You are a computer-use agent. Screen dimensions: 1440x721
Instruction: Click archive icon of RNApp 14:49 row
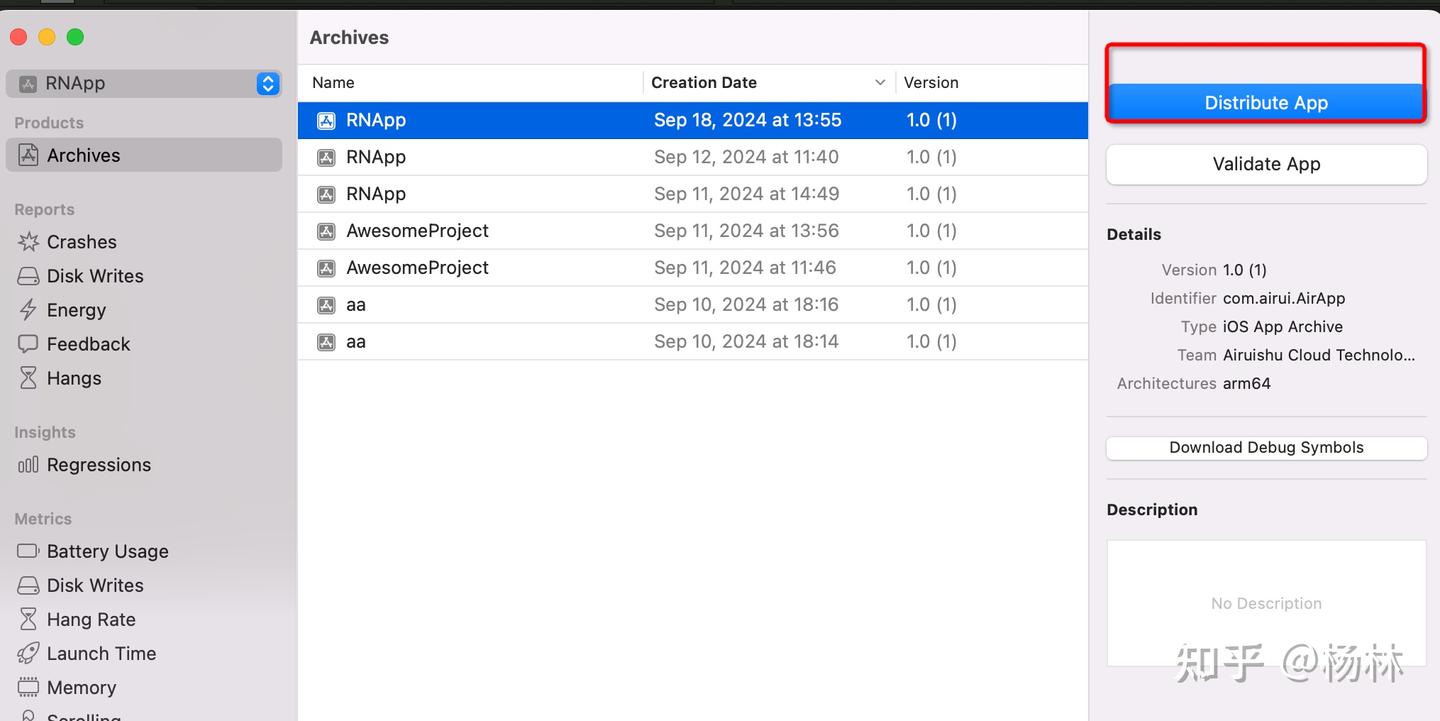tap(326, 195)
